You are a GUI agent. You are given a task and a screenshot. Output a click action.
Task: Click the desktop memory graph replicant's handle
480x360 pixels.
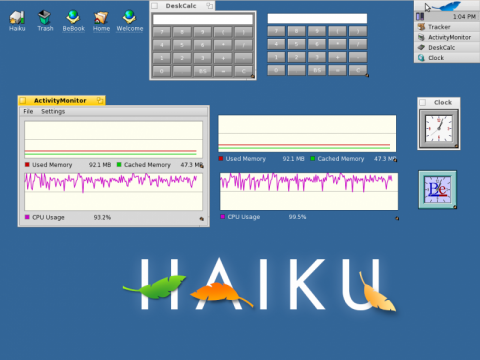click(x=395, y=160)
